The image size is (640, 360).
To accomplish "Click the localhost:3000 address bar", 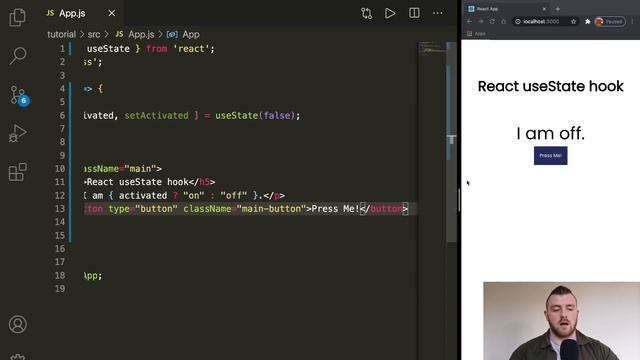I will pos(541,21).
